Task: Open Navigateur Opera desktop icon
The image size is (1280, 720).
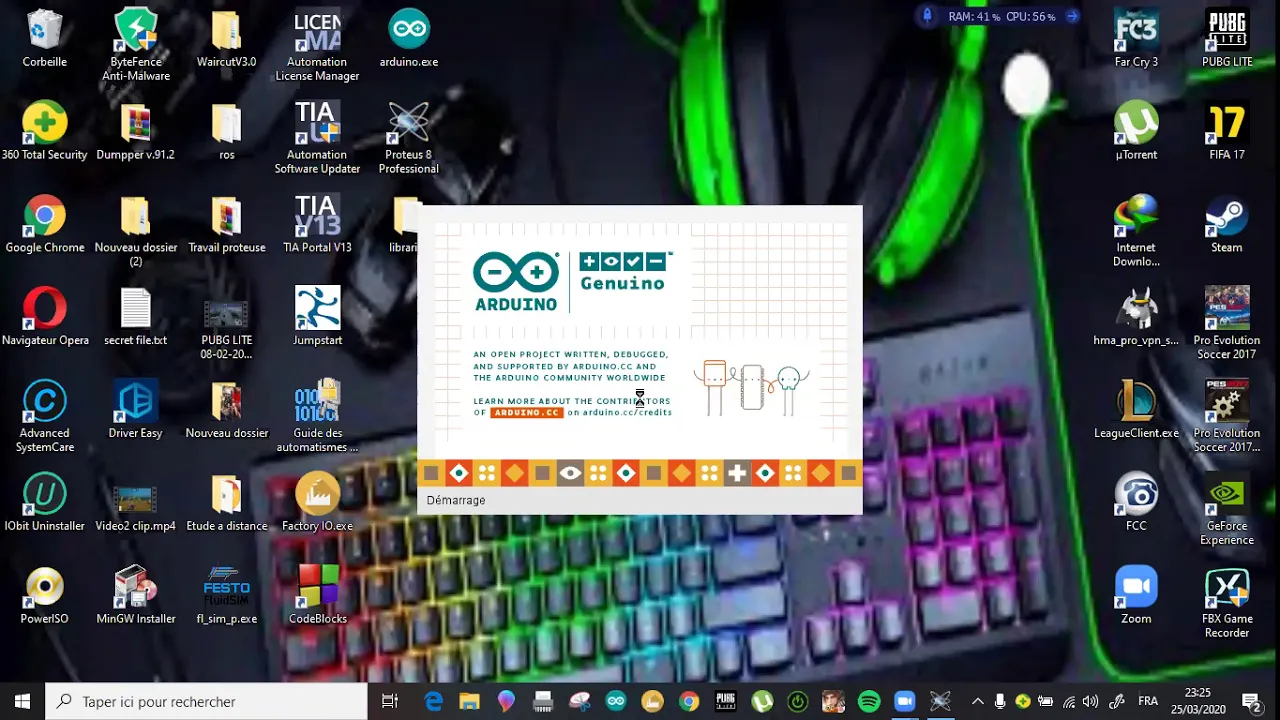Action: (x=45, y=317)
